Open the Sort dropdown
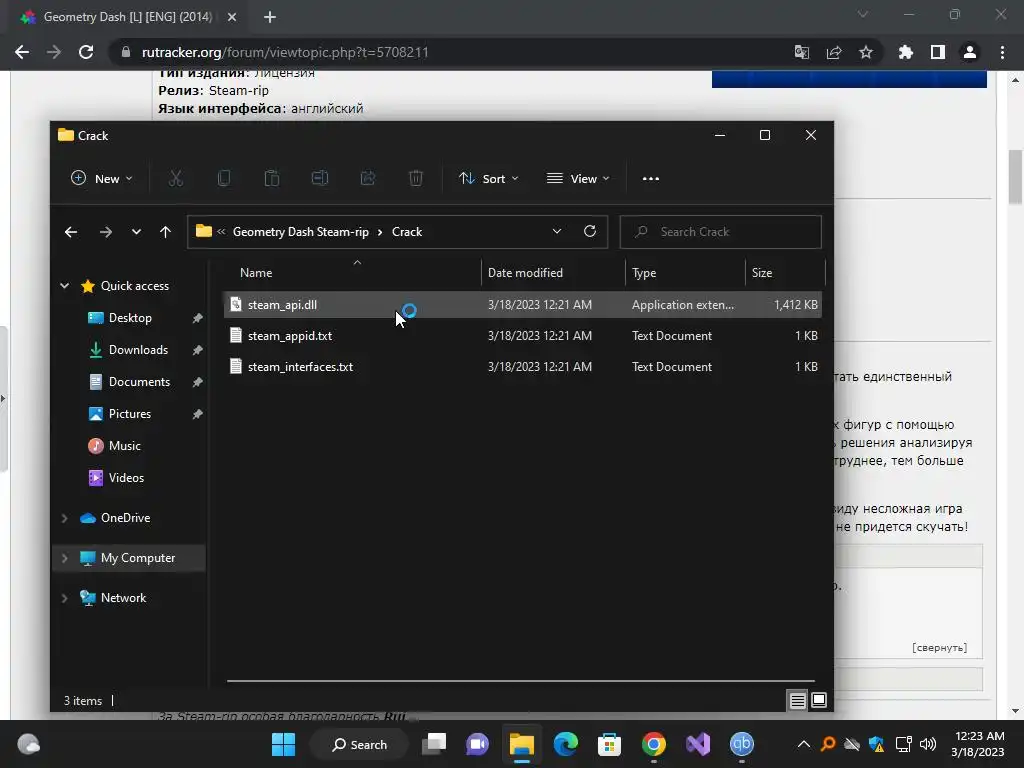 (x=488, y=178)
